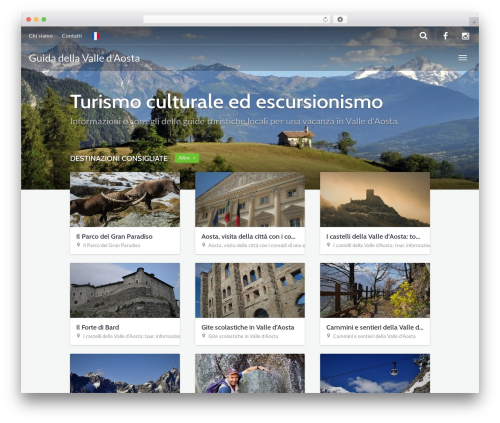Image resolution: width=500 pixels, height=423 pixels.
Task: Click the snowy mountain peaks photo
Action: 125,373
